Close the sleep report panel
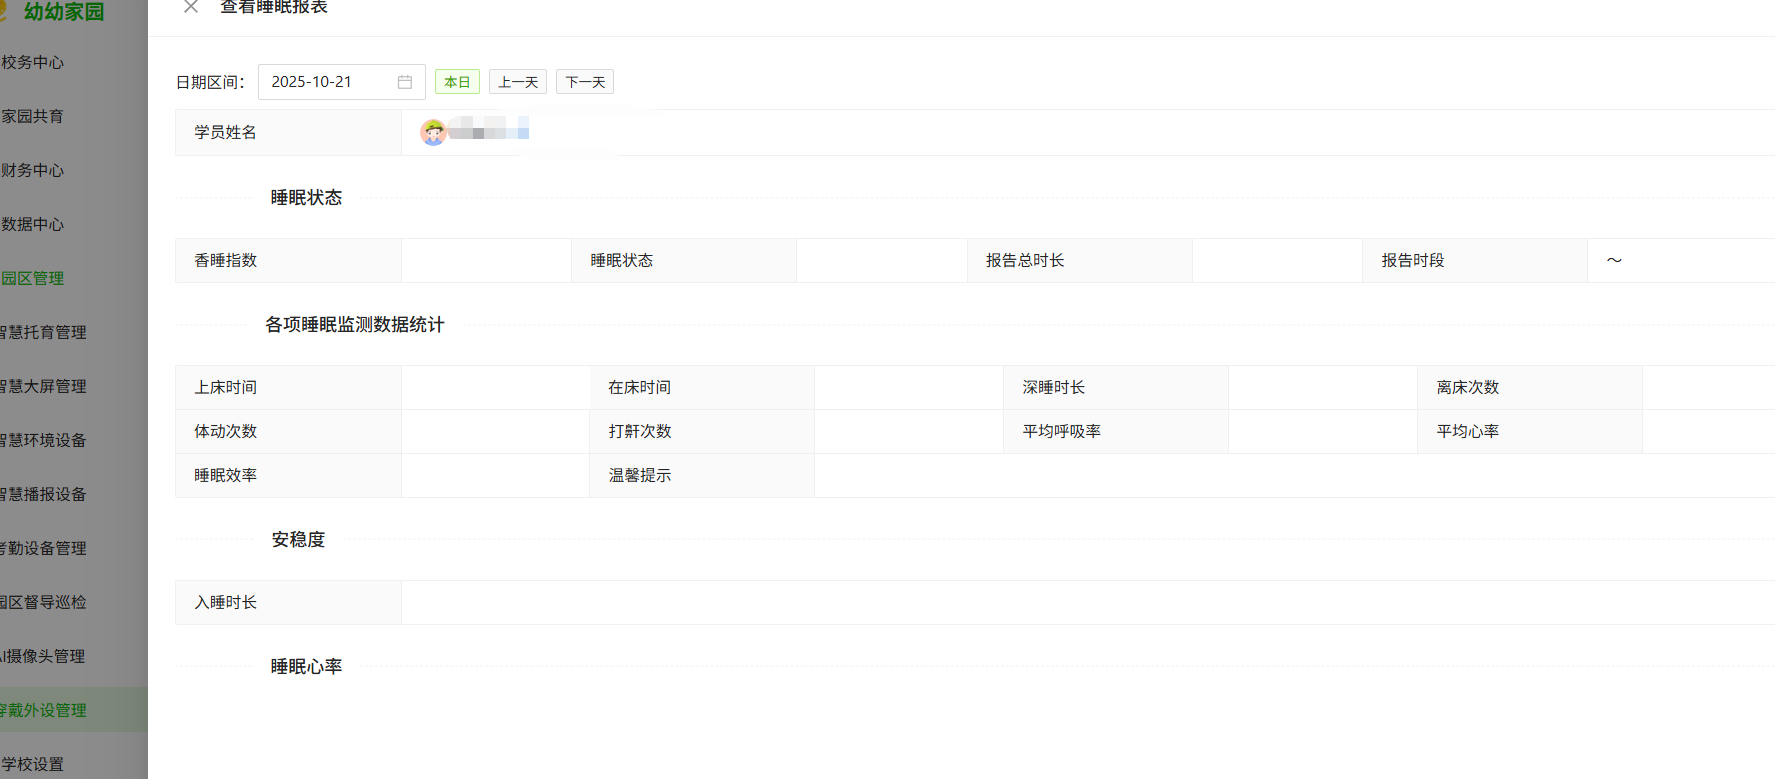Viewport: 1775px width, 779px height. (191, 7)
